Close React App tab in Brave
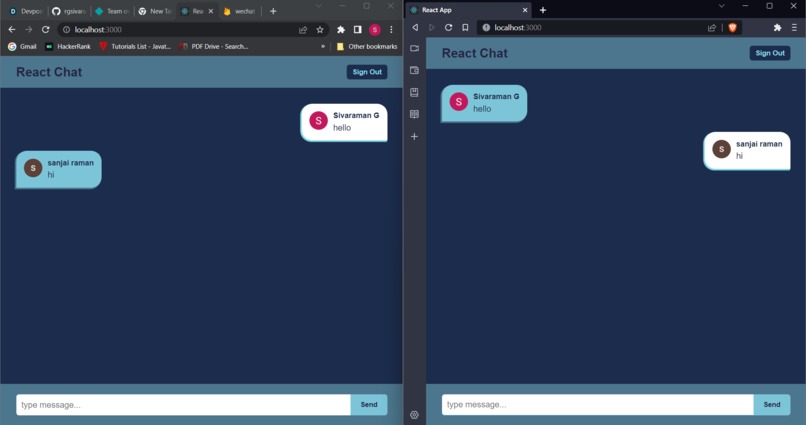The image size is (806, 425). pos(525,10)
